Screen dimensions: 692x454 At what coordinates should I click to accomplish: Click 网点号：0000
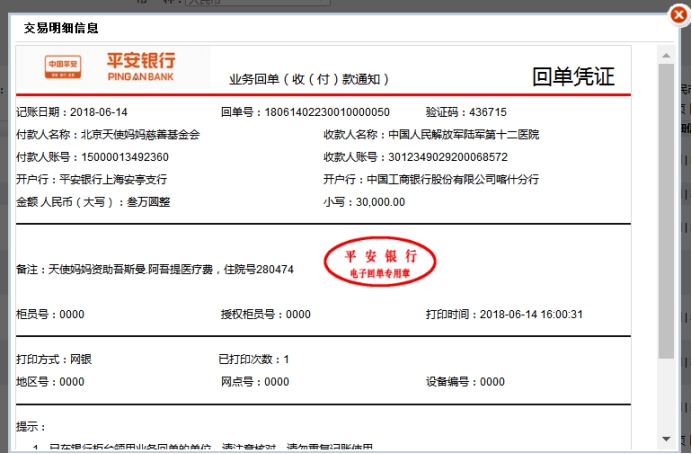[255, 382]
